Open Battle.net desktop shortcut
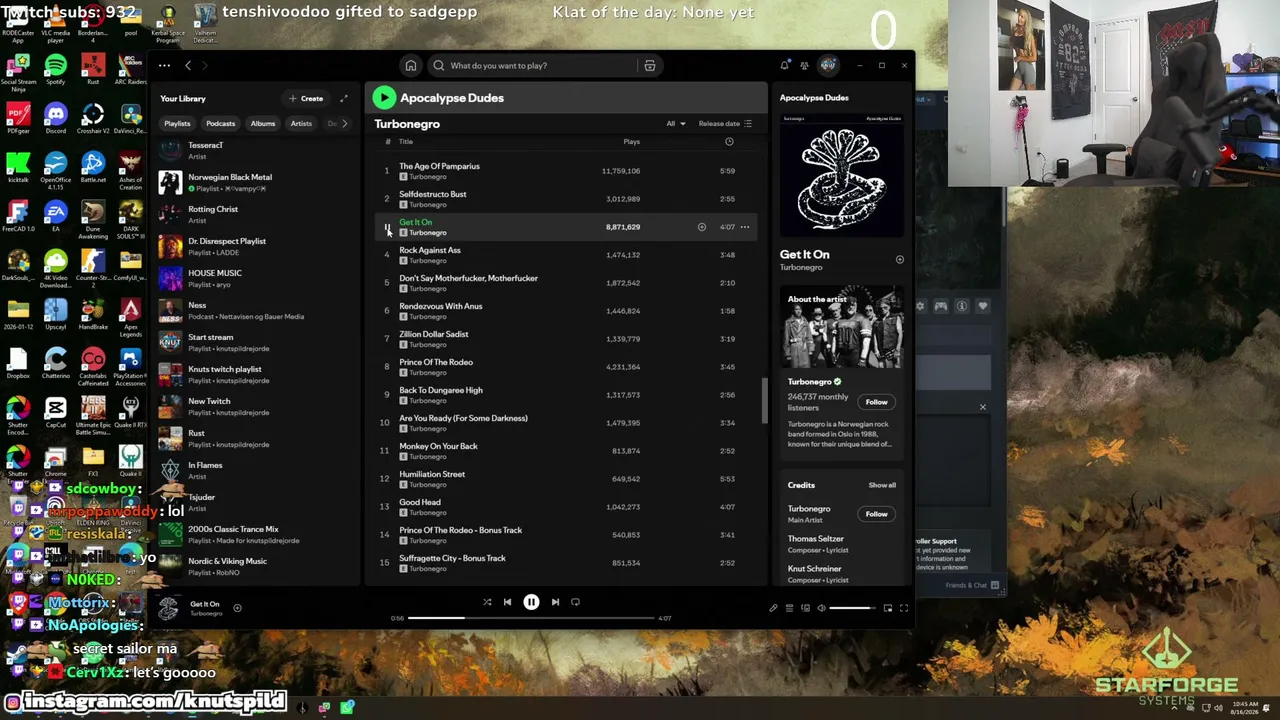Screen dimensions: 1280x720 [93, 167]
